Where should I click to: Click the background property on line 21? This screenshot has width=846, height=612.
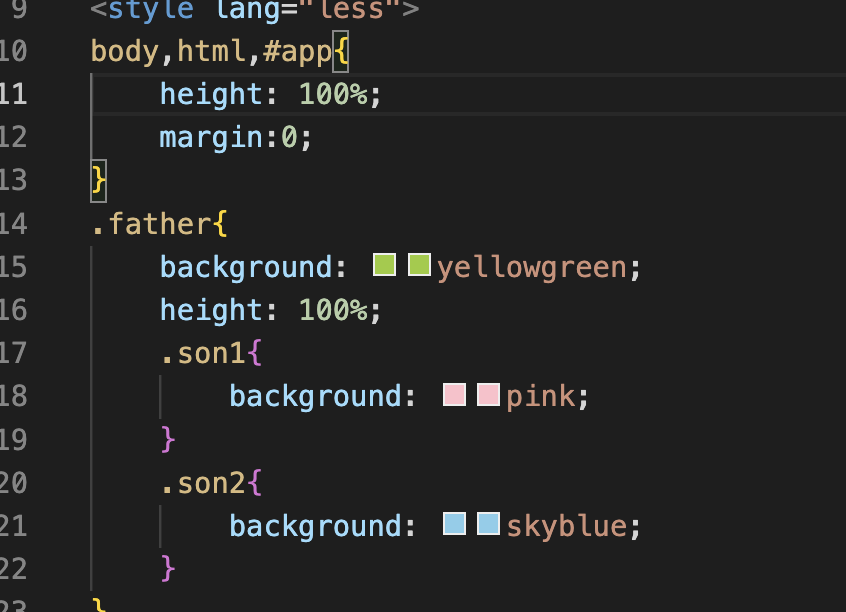[315, 527]
